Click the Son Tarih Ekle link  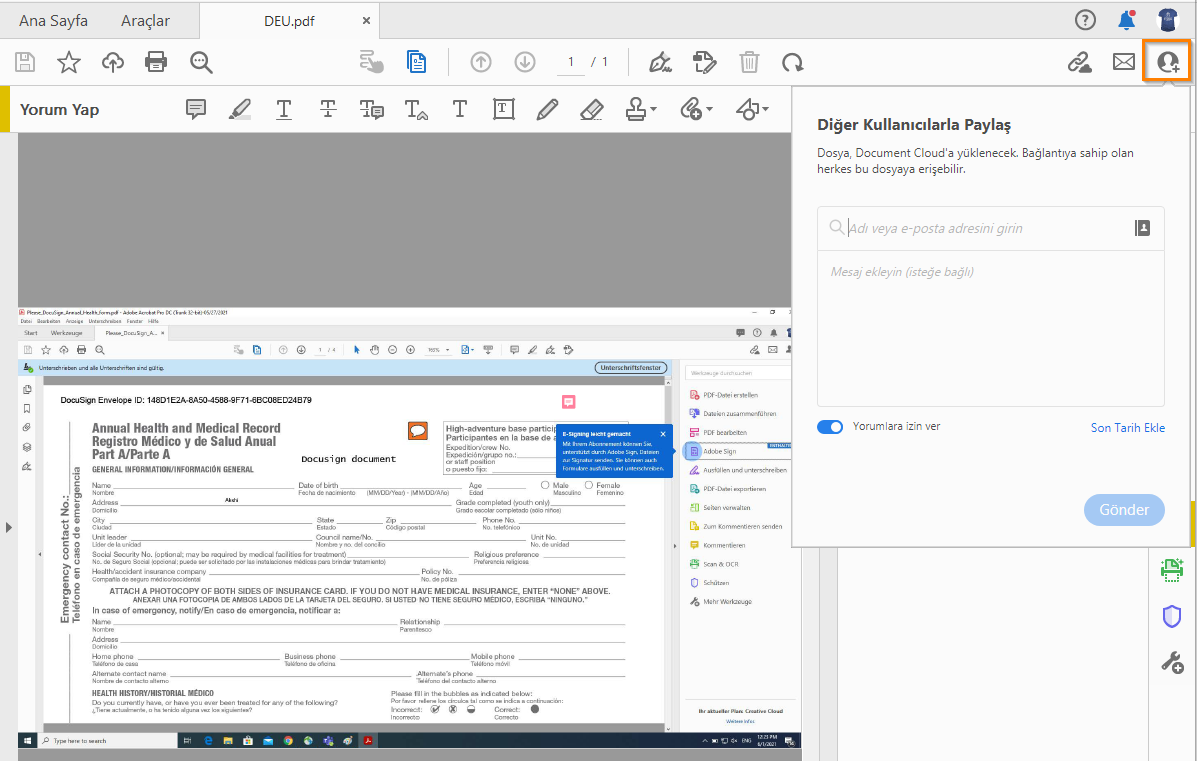point(1127,428)
